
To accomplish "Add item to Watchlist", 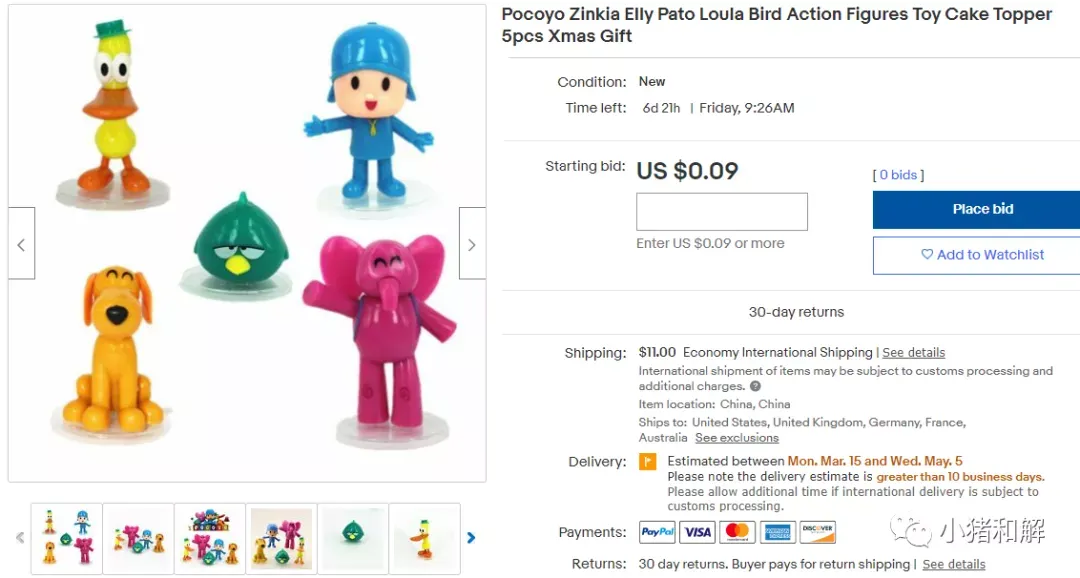I will click(977, 255).
